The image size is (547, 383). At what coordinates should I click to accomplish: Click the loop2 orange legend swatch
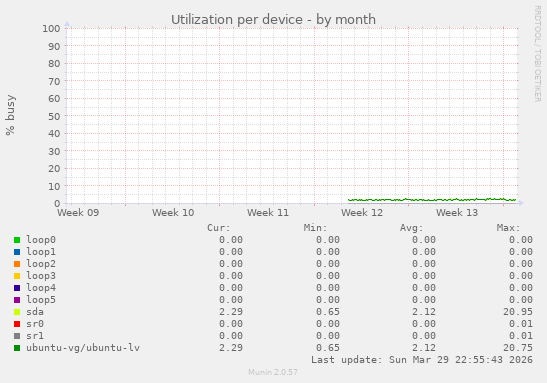click(17, 264)
